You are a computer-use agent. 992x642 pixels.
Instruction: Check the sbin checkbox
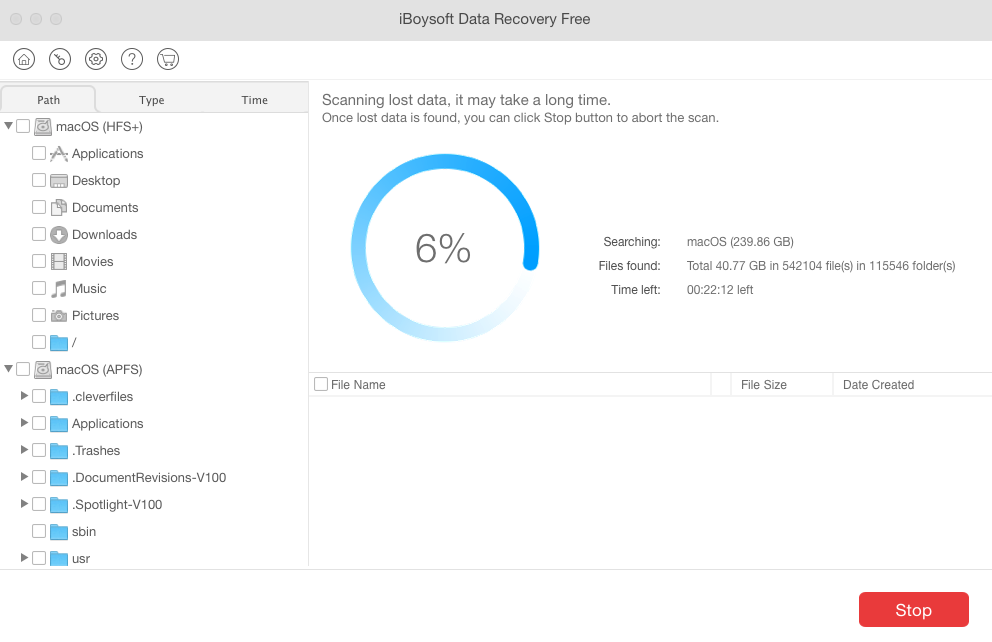point(39,531)
